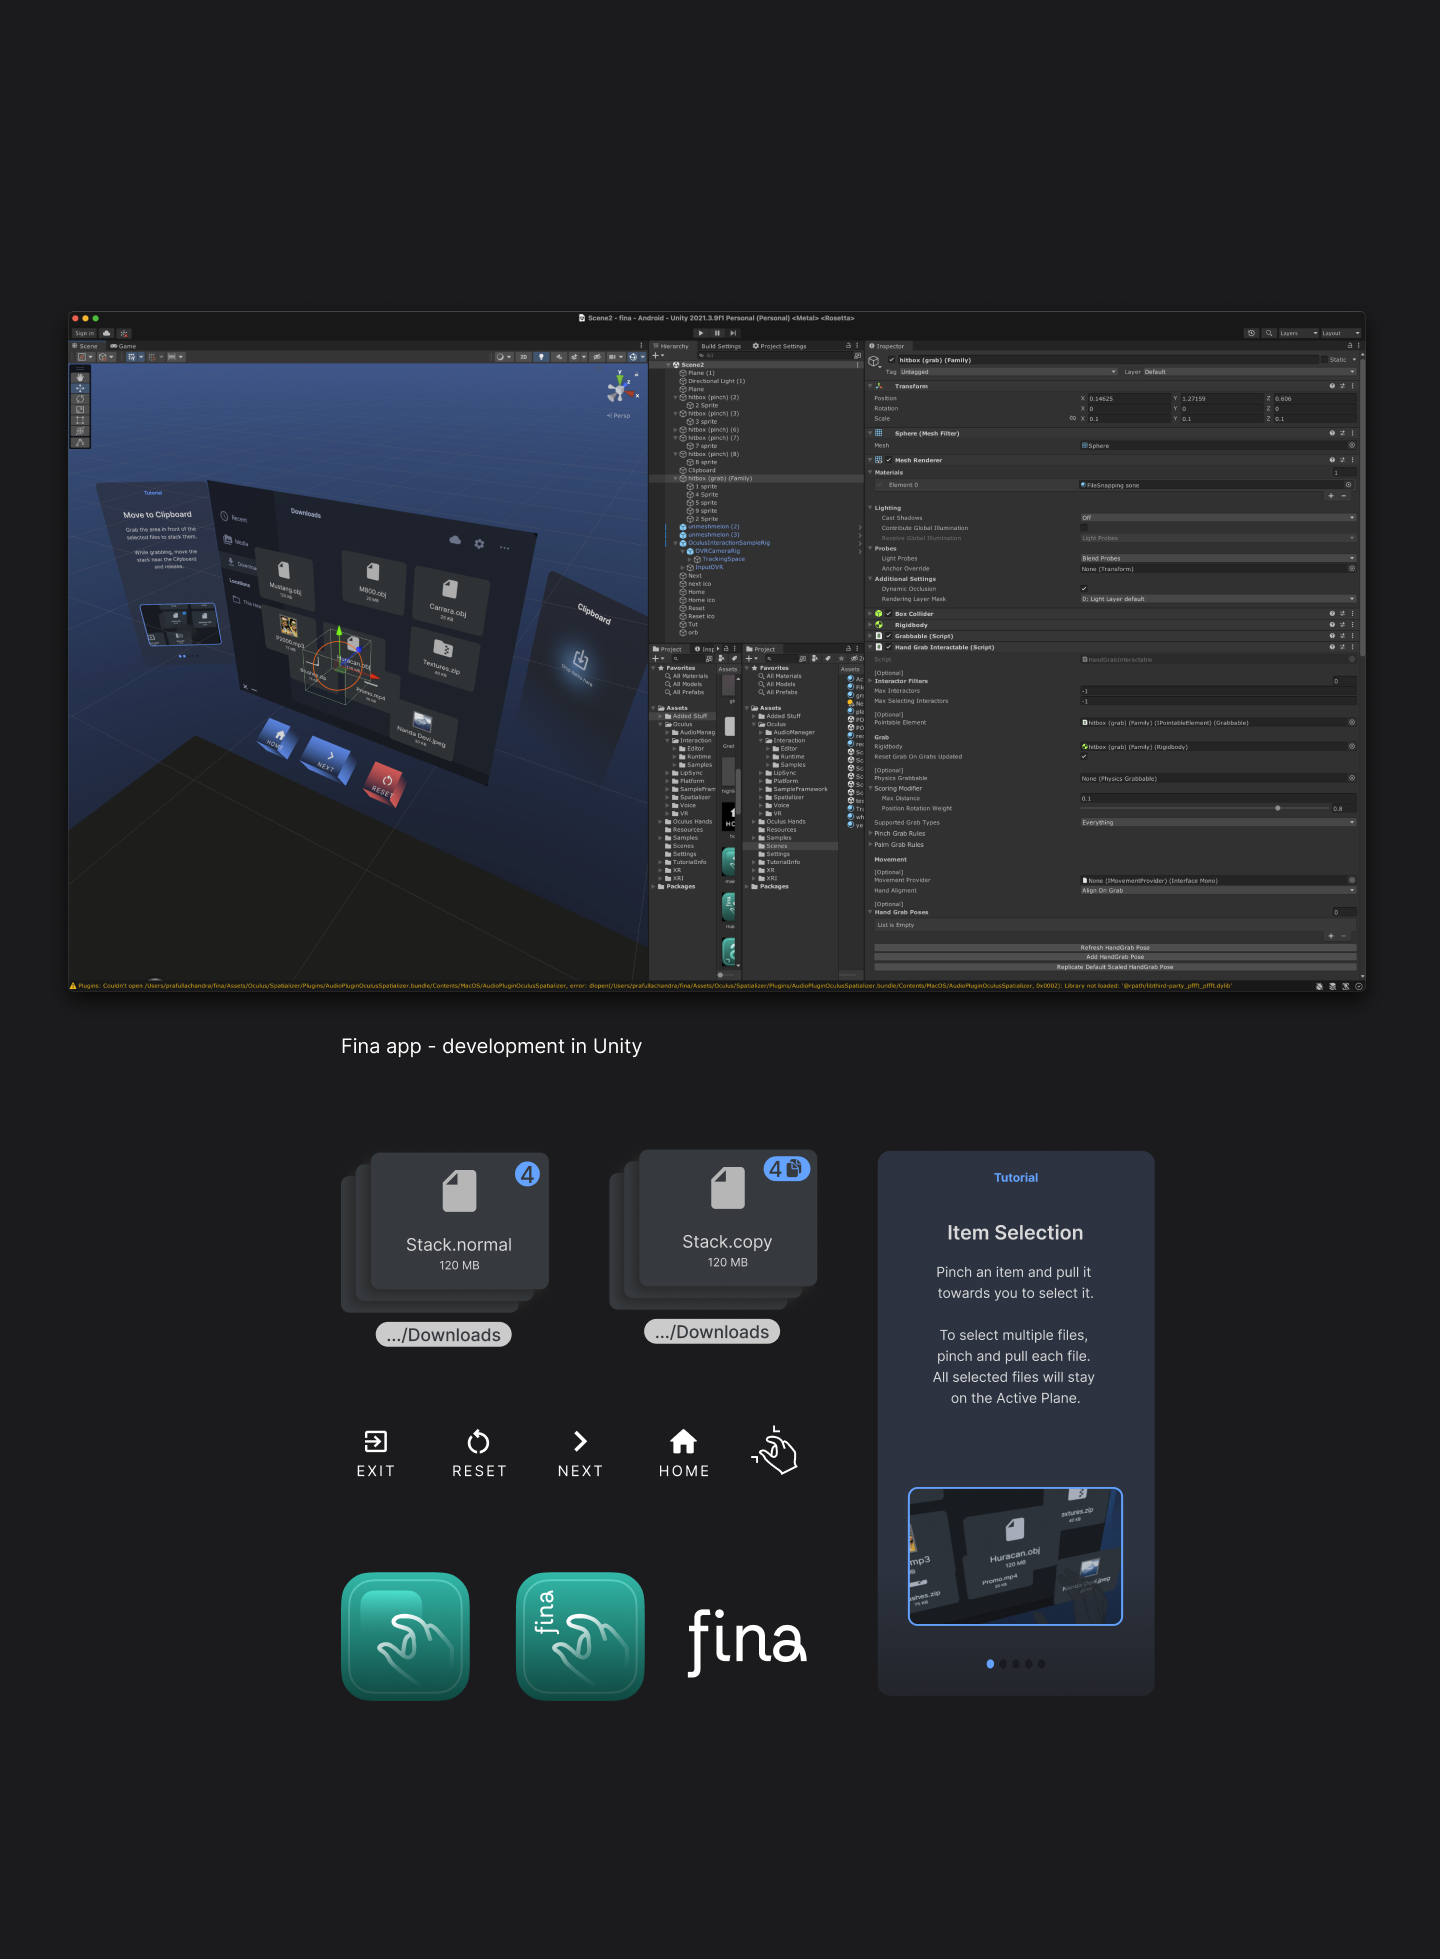The height and width of the screenshot is (1959, 1440).
Task: Select the Inspector tab
Action: (887, 346)
